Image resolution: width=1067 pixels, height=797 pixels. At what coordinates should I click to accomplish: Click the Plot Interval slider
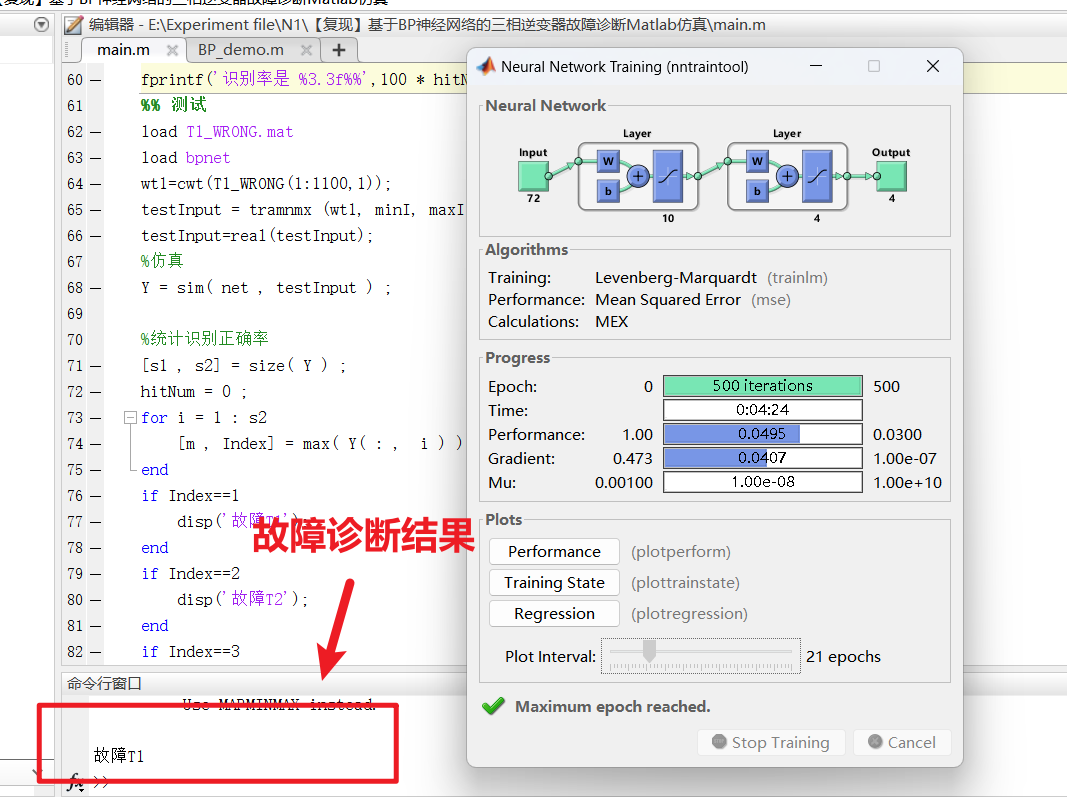pos(700,656)
